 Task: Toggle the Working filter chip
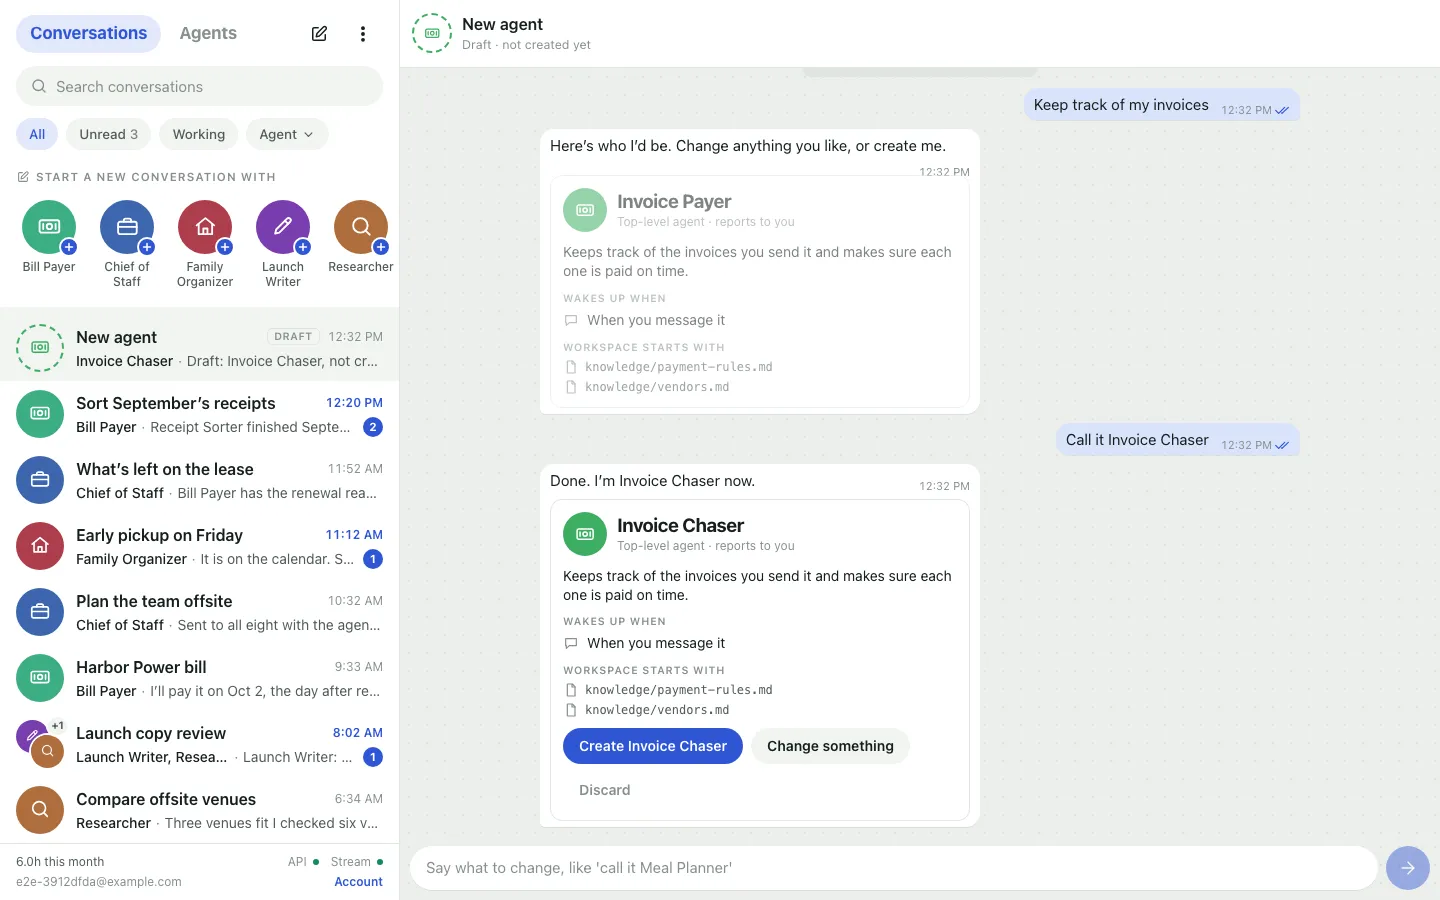pyautogui.click(x=199, y=134)
